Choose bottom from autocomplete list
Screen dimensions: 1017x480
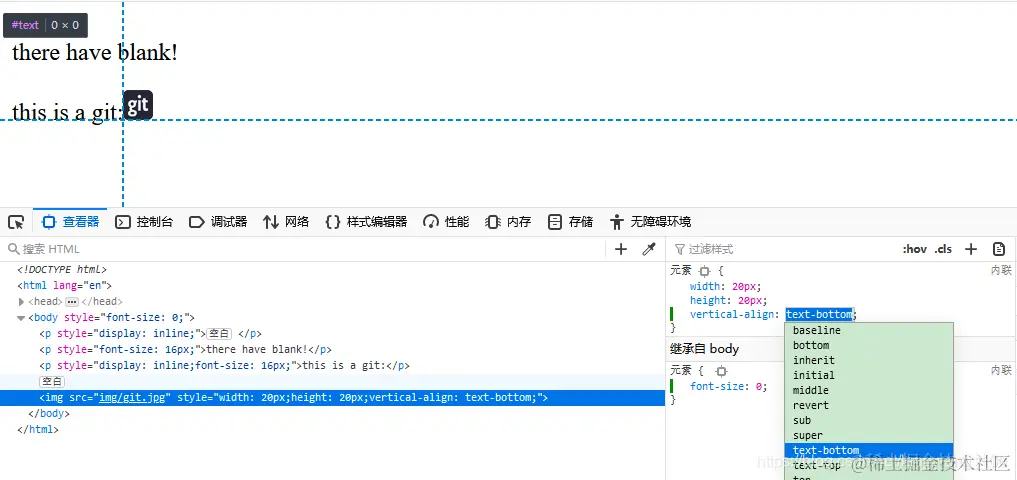868,345
